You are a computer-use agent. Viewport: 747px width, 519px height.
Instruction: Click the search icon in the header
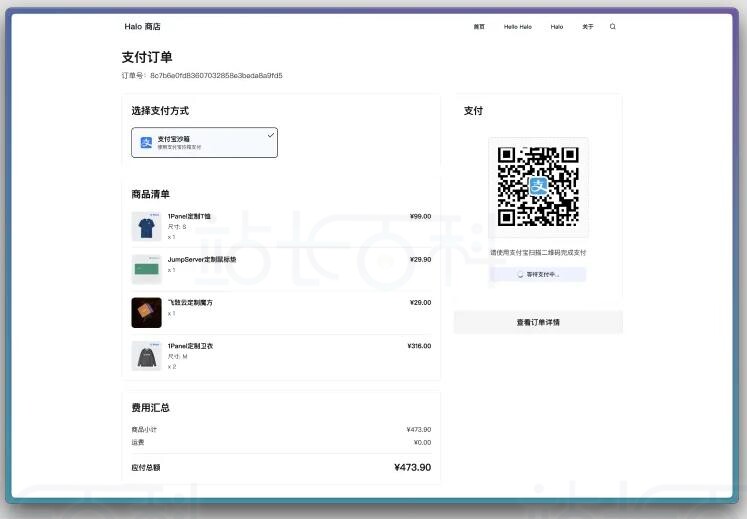click(613, 27)
